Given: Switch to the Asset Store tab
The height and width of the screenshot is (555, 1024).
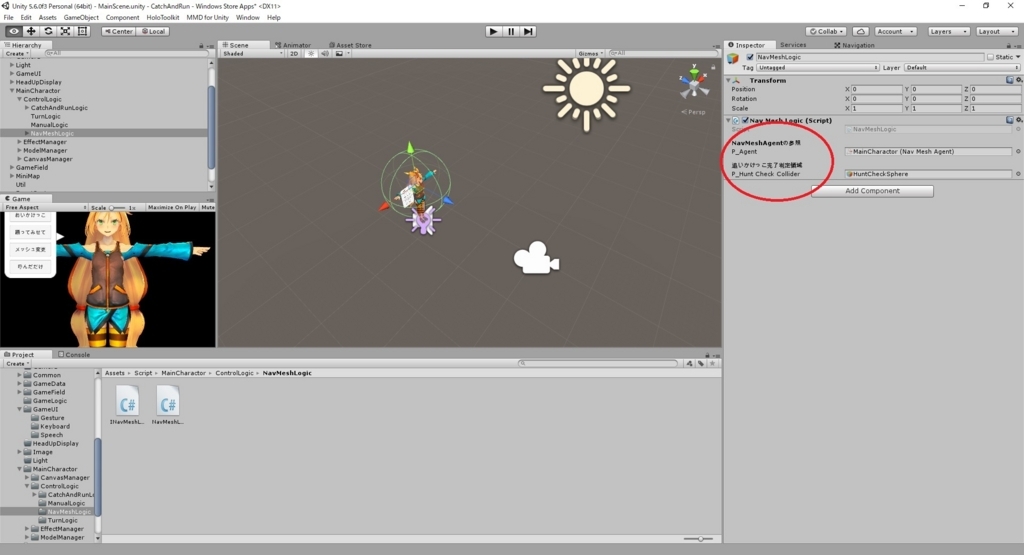Looking at the screenshot, I should (350, 45).
